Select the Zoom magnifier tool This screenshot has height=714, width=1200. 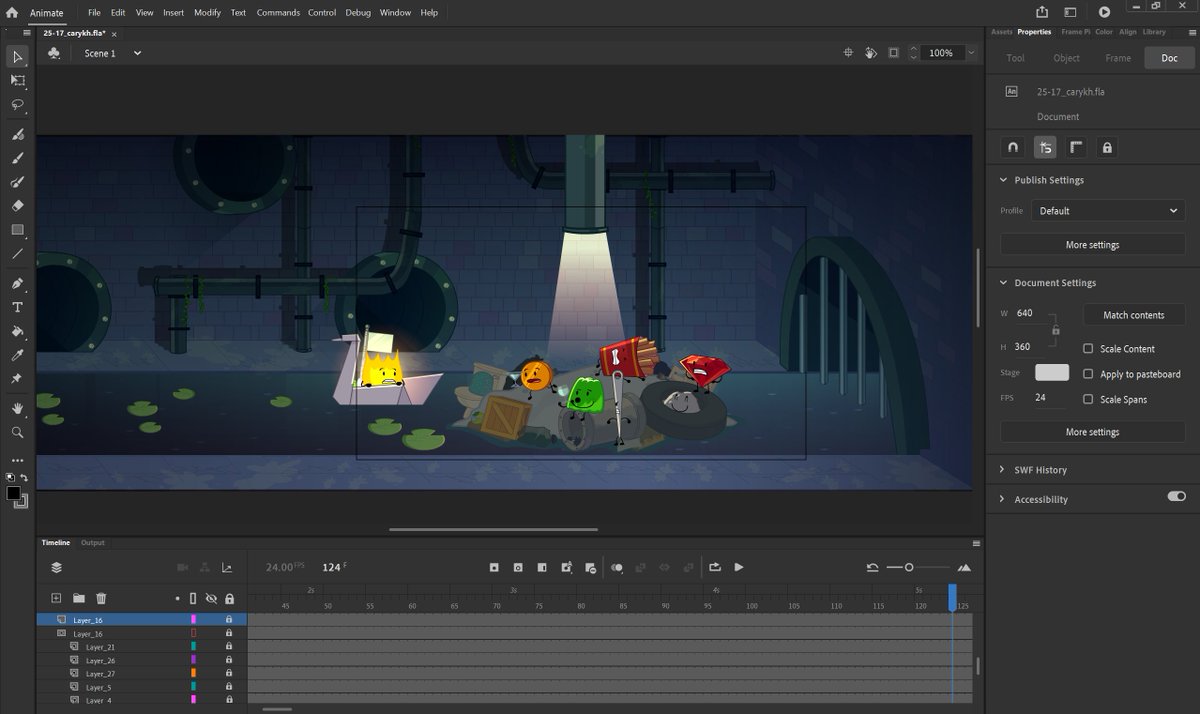17,432
